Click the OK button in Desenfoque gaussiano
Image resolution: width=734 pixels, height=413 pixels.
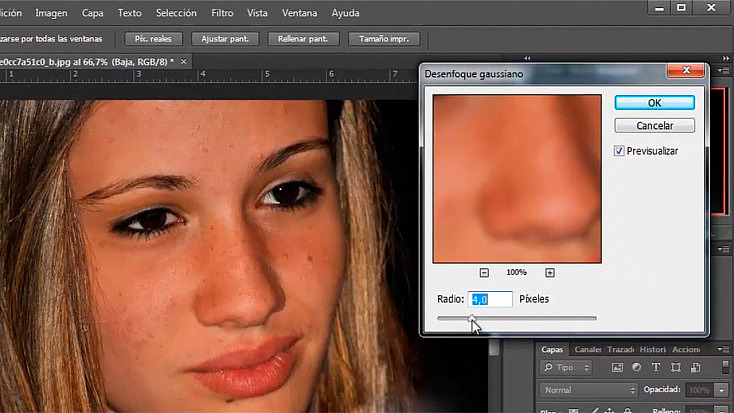click(x=654, y=103)
